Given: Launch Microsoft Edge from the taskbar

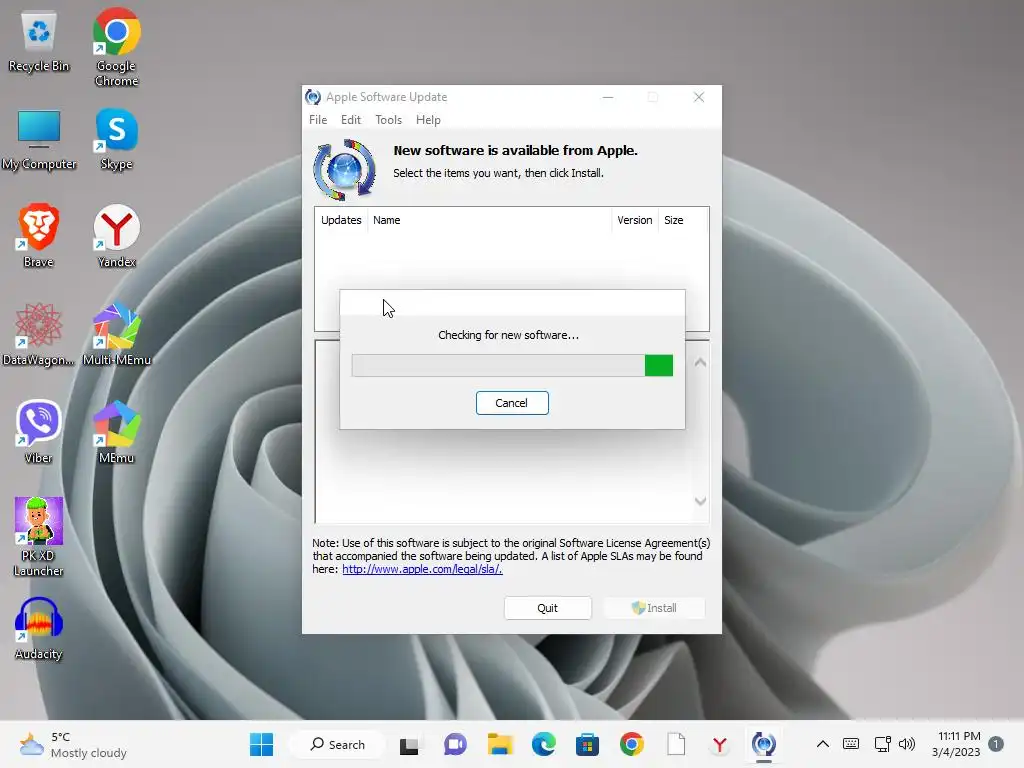Looking at the screenshot, I should tap(543, 744).
